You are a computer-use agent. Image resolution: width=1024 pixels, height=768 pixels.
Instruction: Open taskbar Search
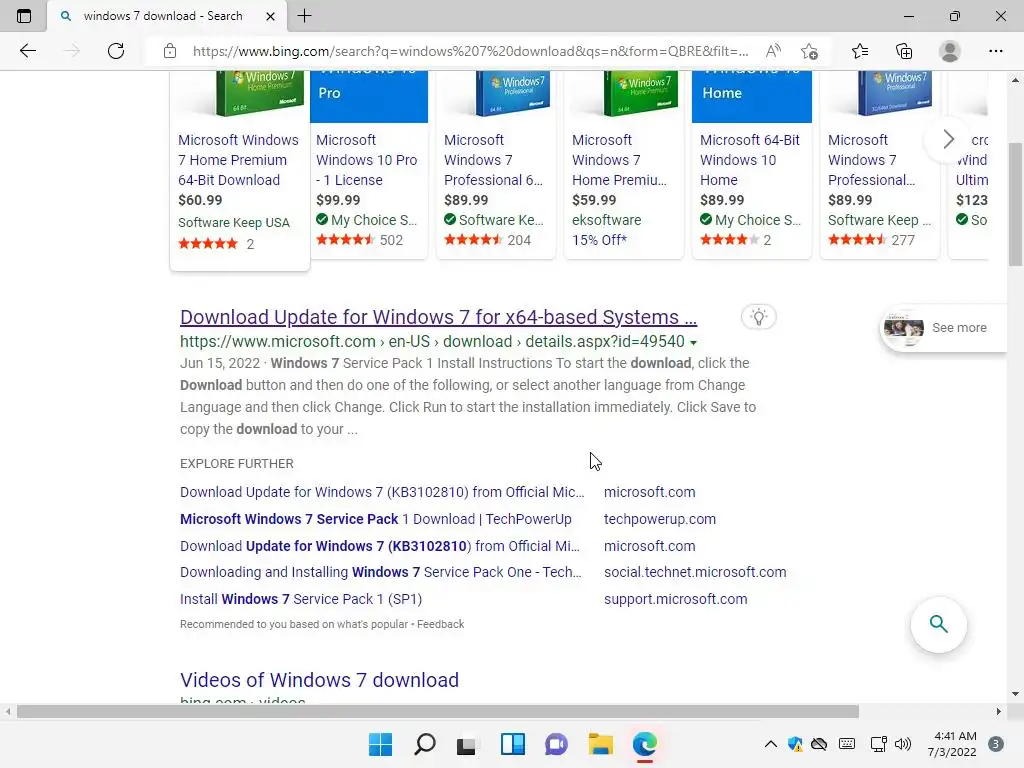tap(424, 744)
